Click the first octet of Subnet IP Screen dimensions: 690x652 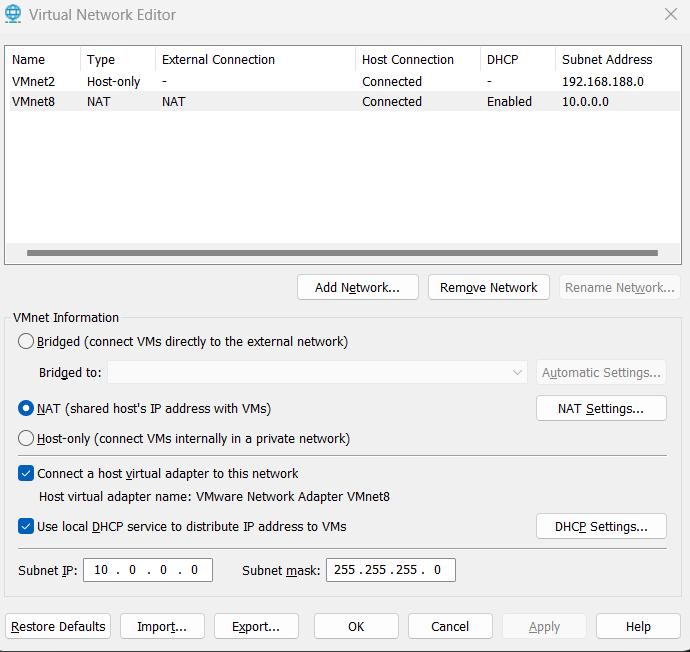pos(101,570)
